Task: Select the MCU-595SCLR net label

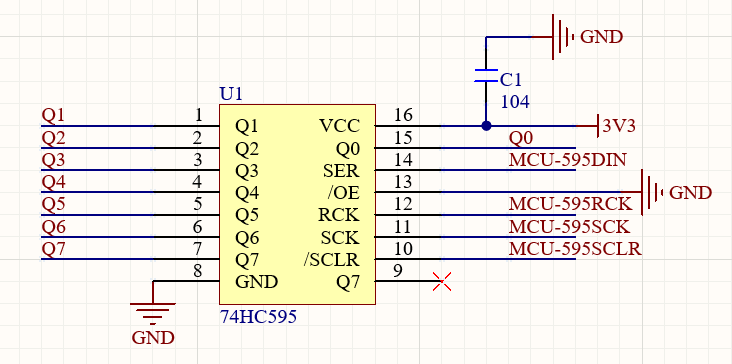Action: click(x=575, y=249)
